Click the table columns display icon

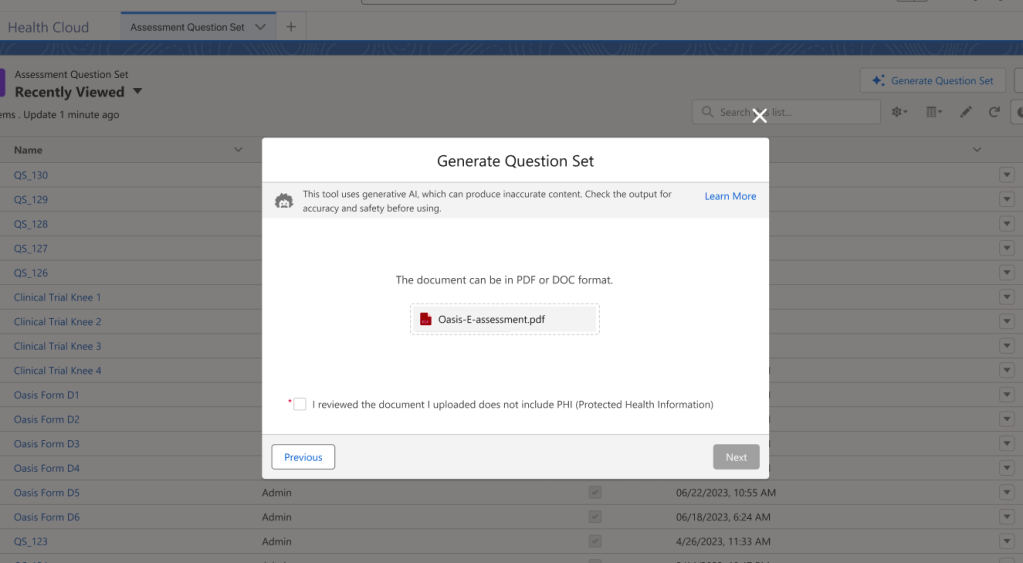933,112
